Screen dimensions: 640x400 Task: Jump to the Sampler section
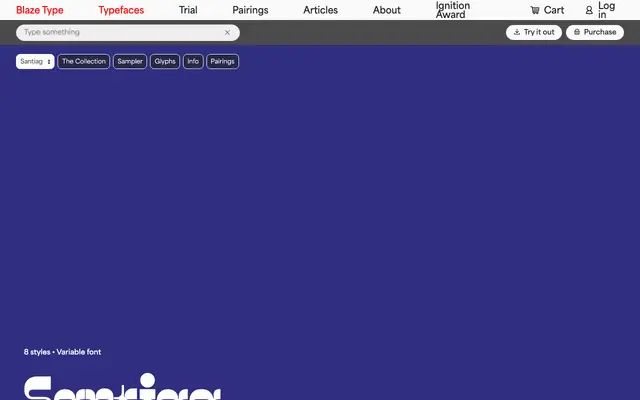pyautogui.click(x=130, y=62)
